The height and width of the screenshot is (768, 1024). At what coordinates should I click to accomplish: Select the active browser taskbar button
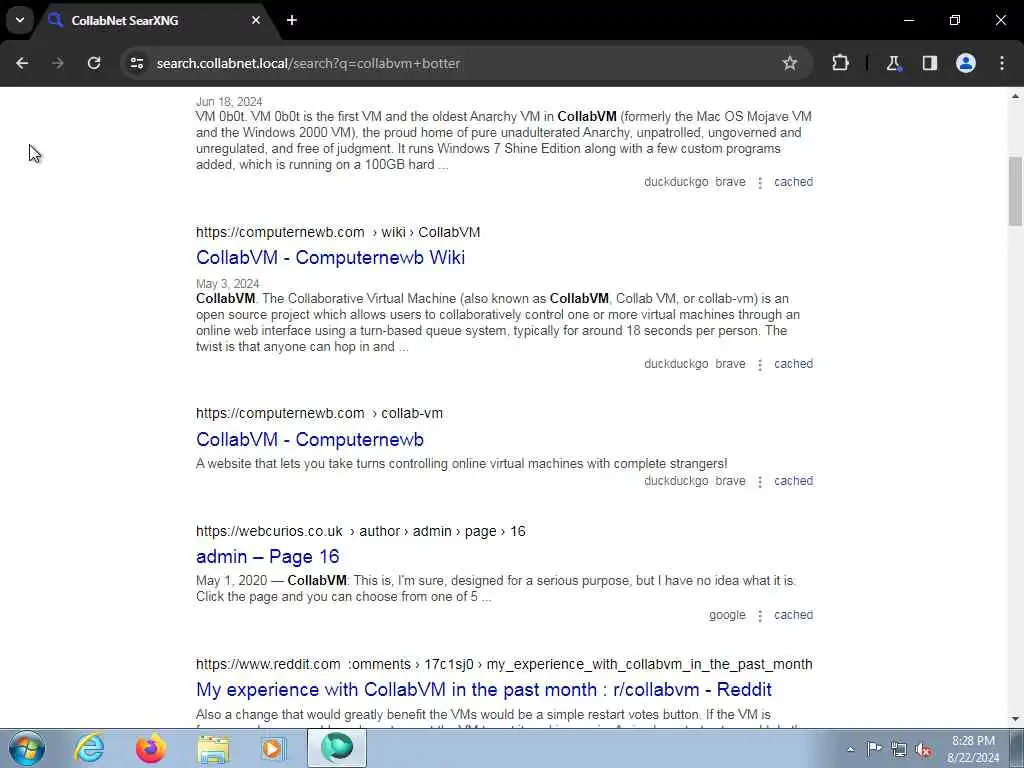pos(336,748)
